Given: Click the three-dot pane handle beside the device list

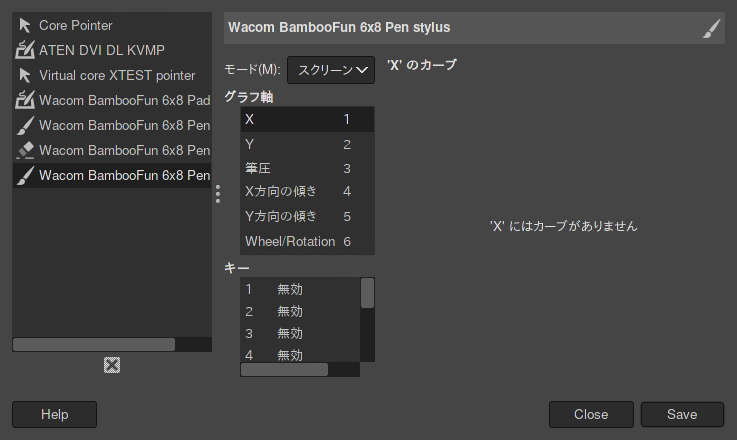Looking at the screenshot, I should pos(218,194).
